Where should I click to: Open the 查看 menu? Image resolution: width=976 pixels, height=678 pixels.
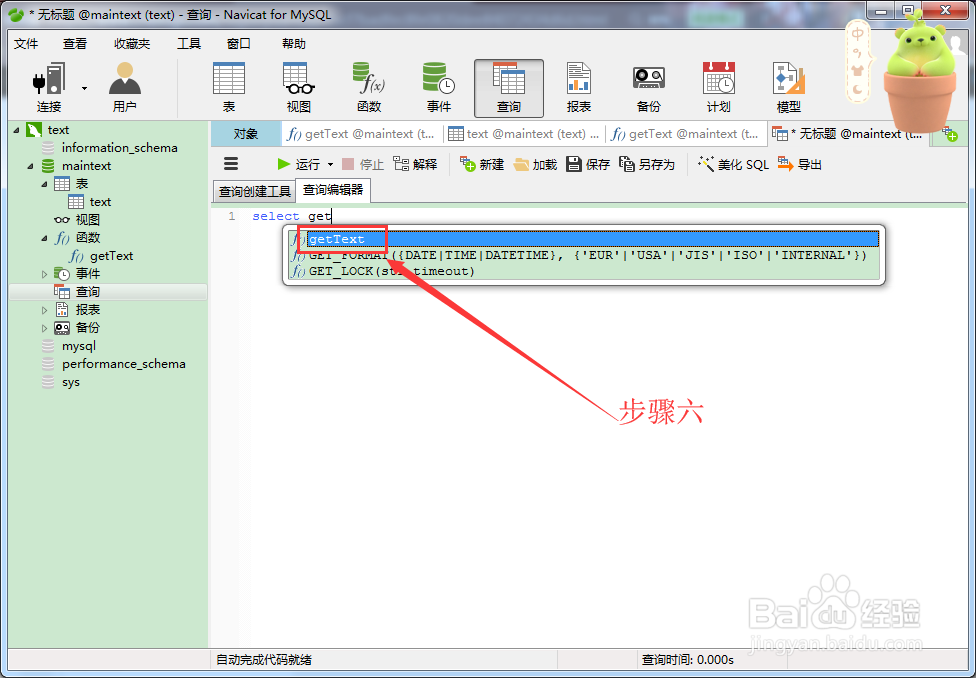point(75,44)
